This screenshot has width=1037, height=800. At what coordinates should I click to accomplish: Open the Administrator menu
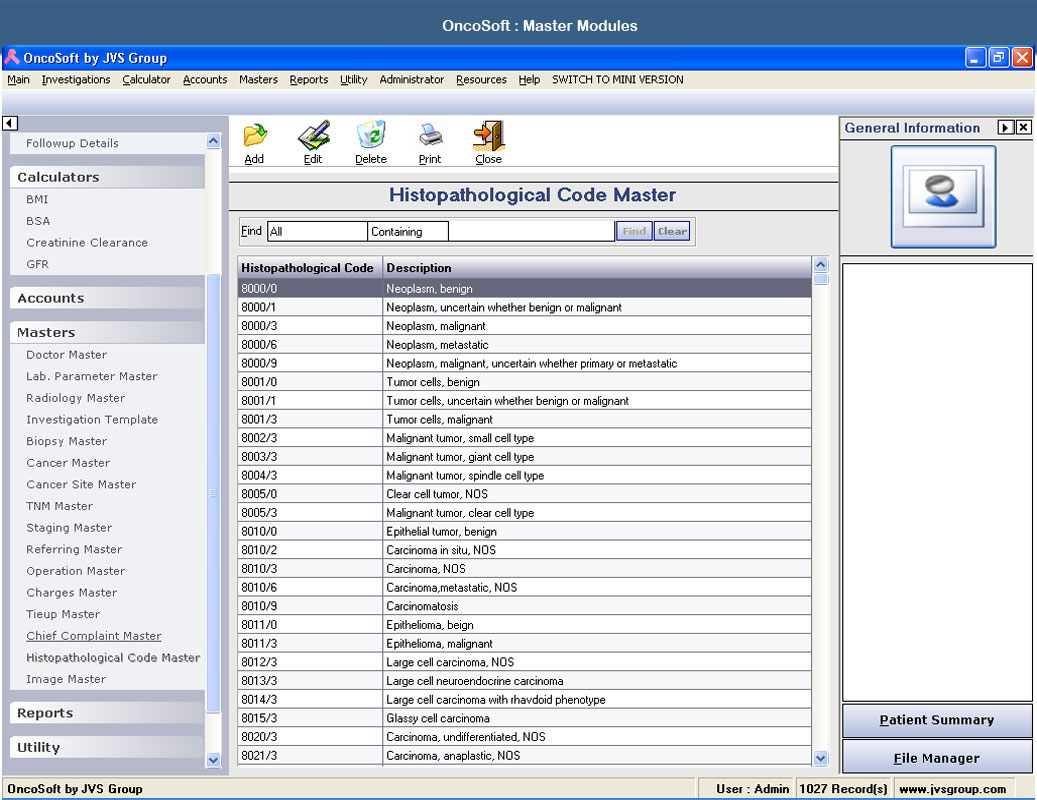tap(411, 79)
